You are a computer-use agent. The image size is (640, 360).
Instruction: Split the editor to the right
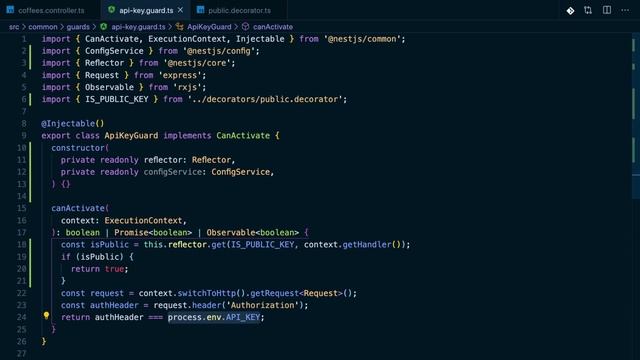point(607,10)
